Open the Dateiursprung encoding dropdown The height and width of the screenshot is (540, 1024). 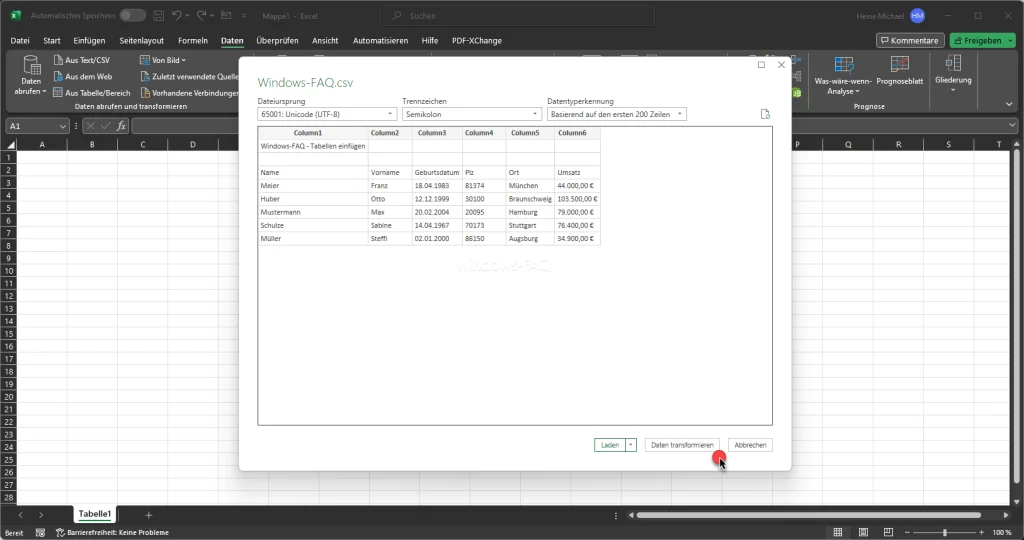(327, 114)
